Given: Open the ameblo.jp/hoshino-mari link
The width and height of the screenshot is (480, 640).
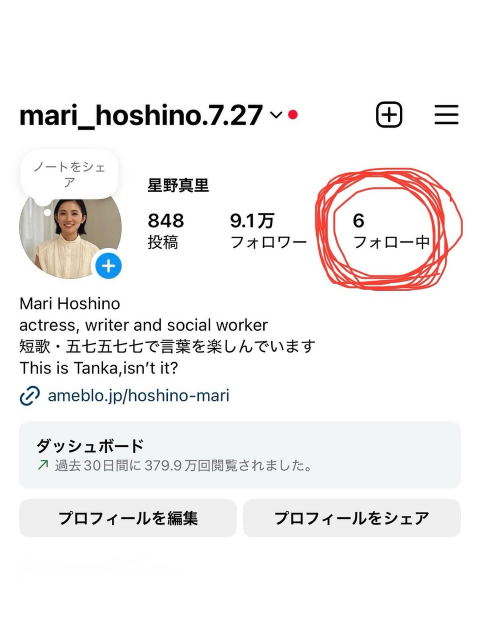Looking at the screenshot, I should 138,396.
